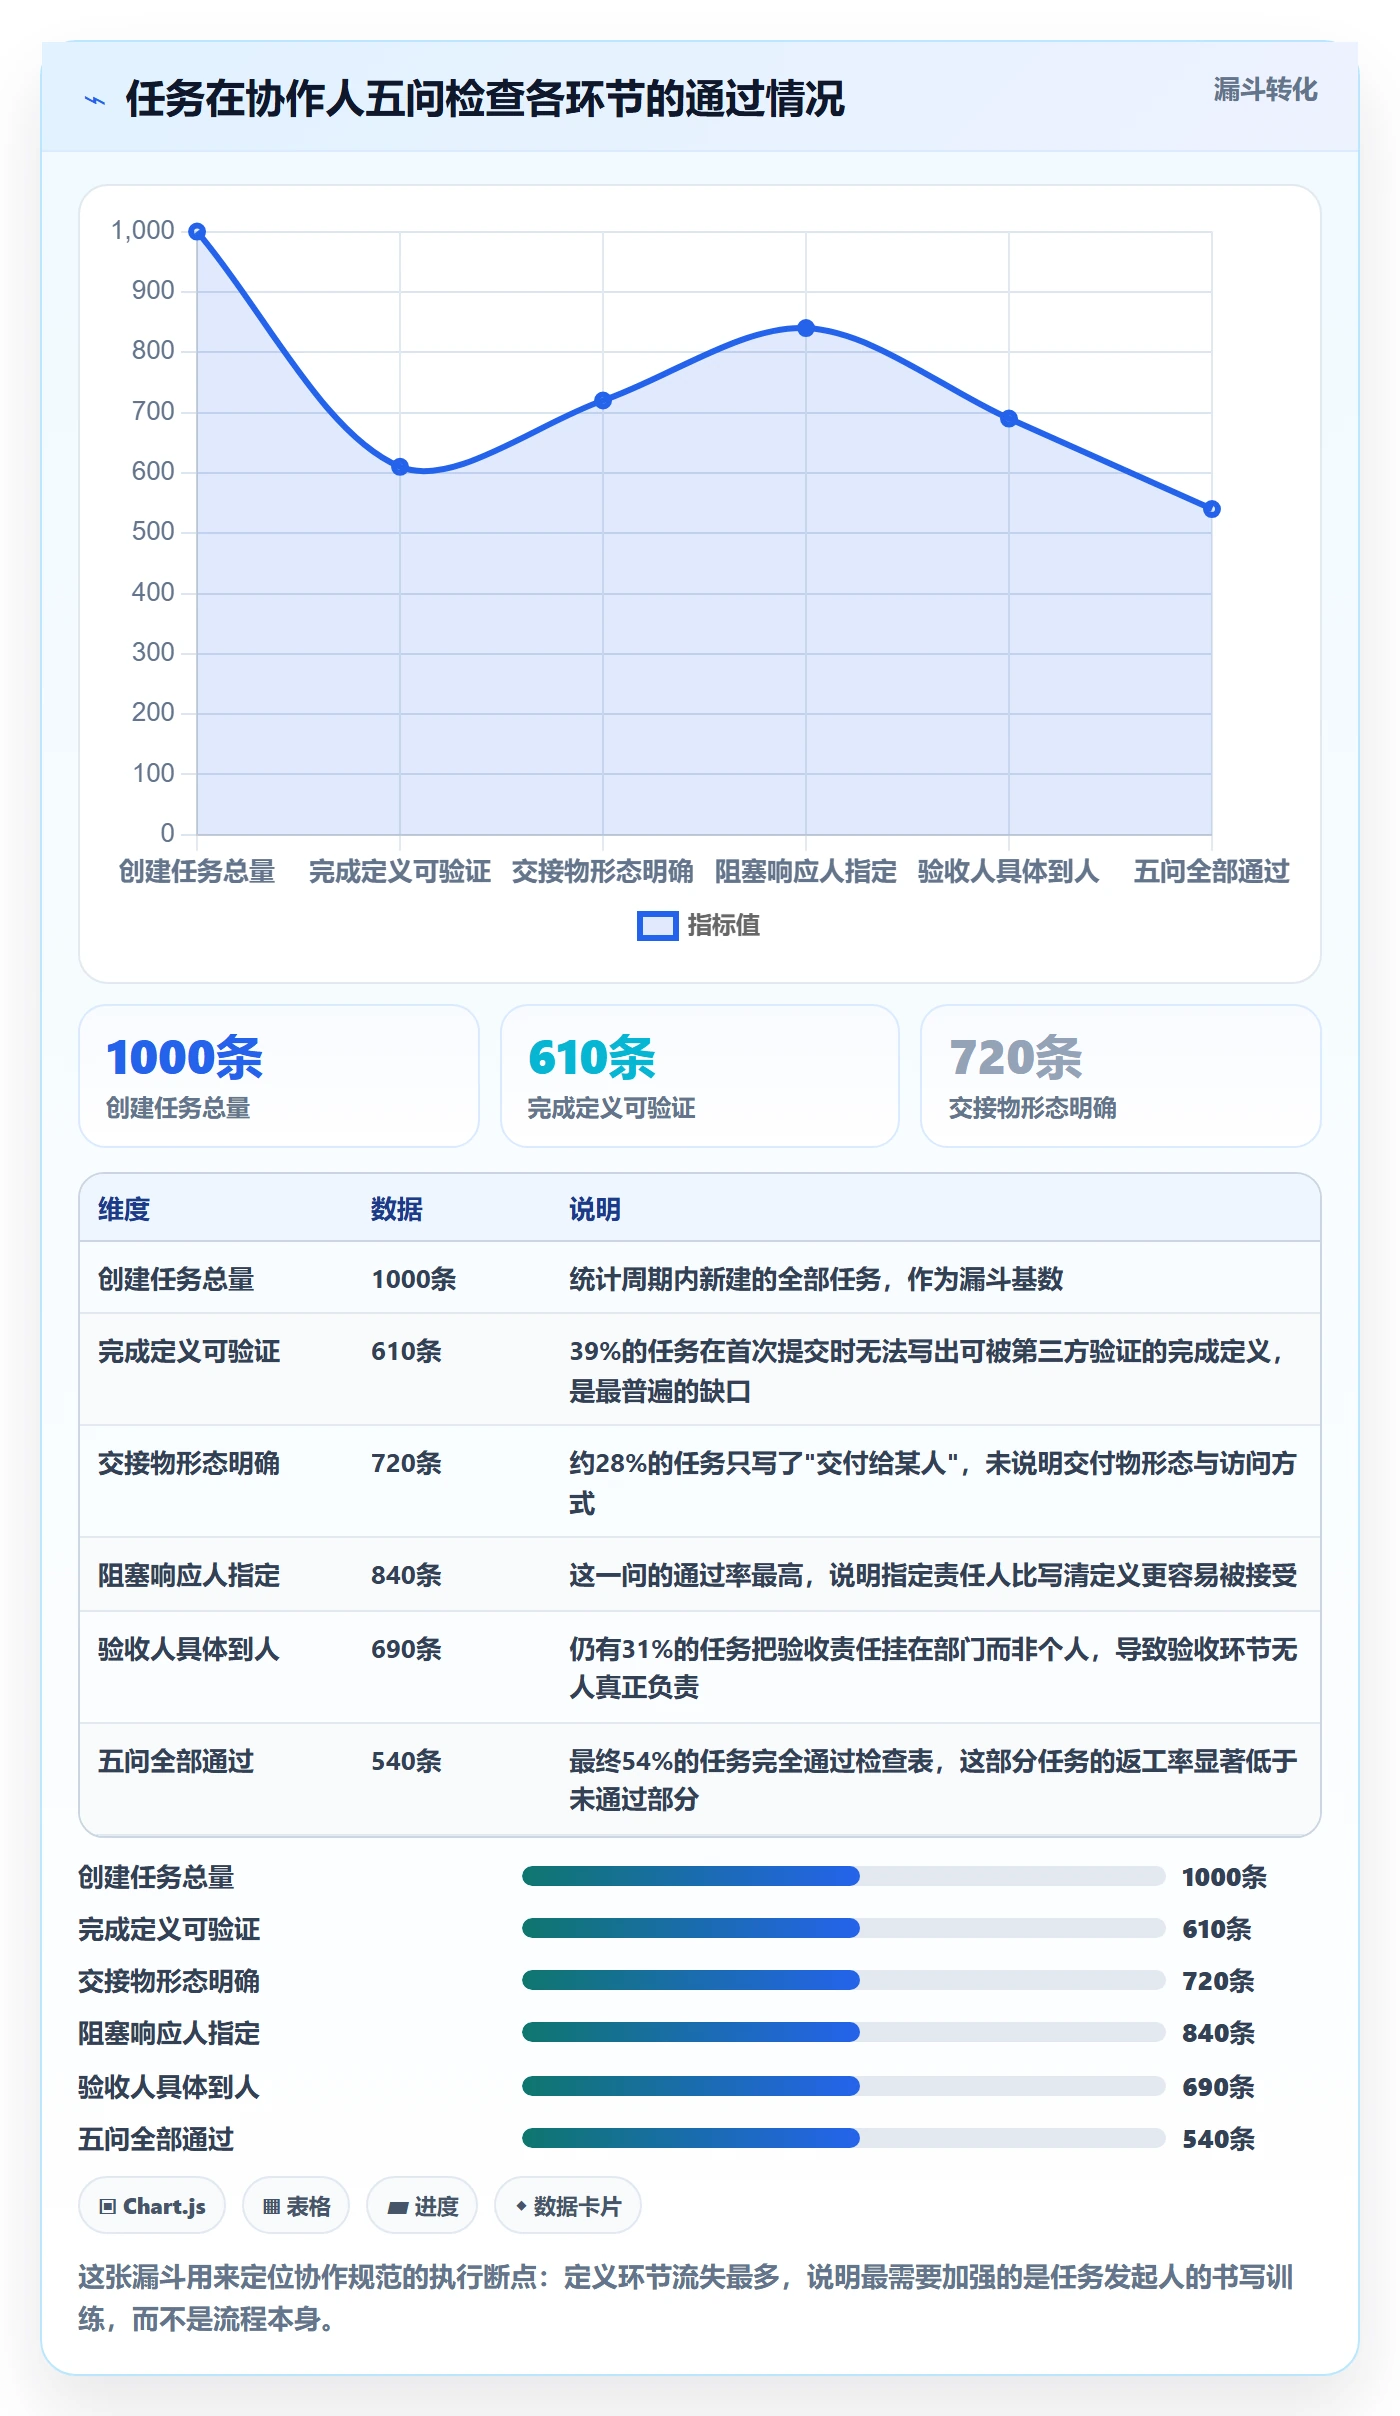Image resolution: width=1400 pixels, height=2416 pixels.
Task: Click 验收人具体到人 in the table's 维度 column
Action: coord(188,1649)
